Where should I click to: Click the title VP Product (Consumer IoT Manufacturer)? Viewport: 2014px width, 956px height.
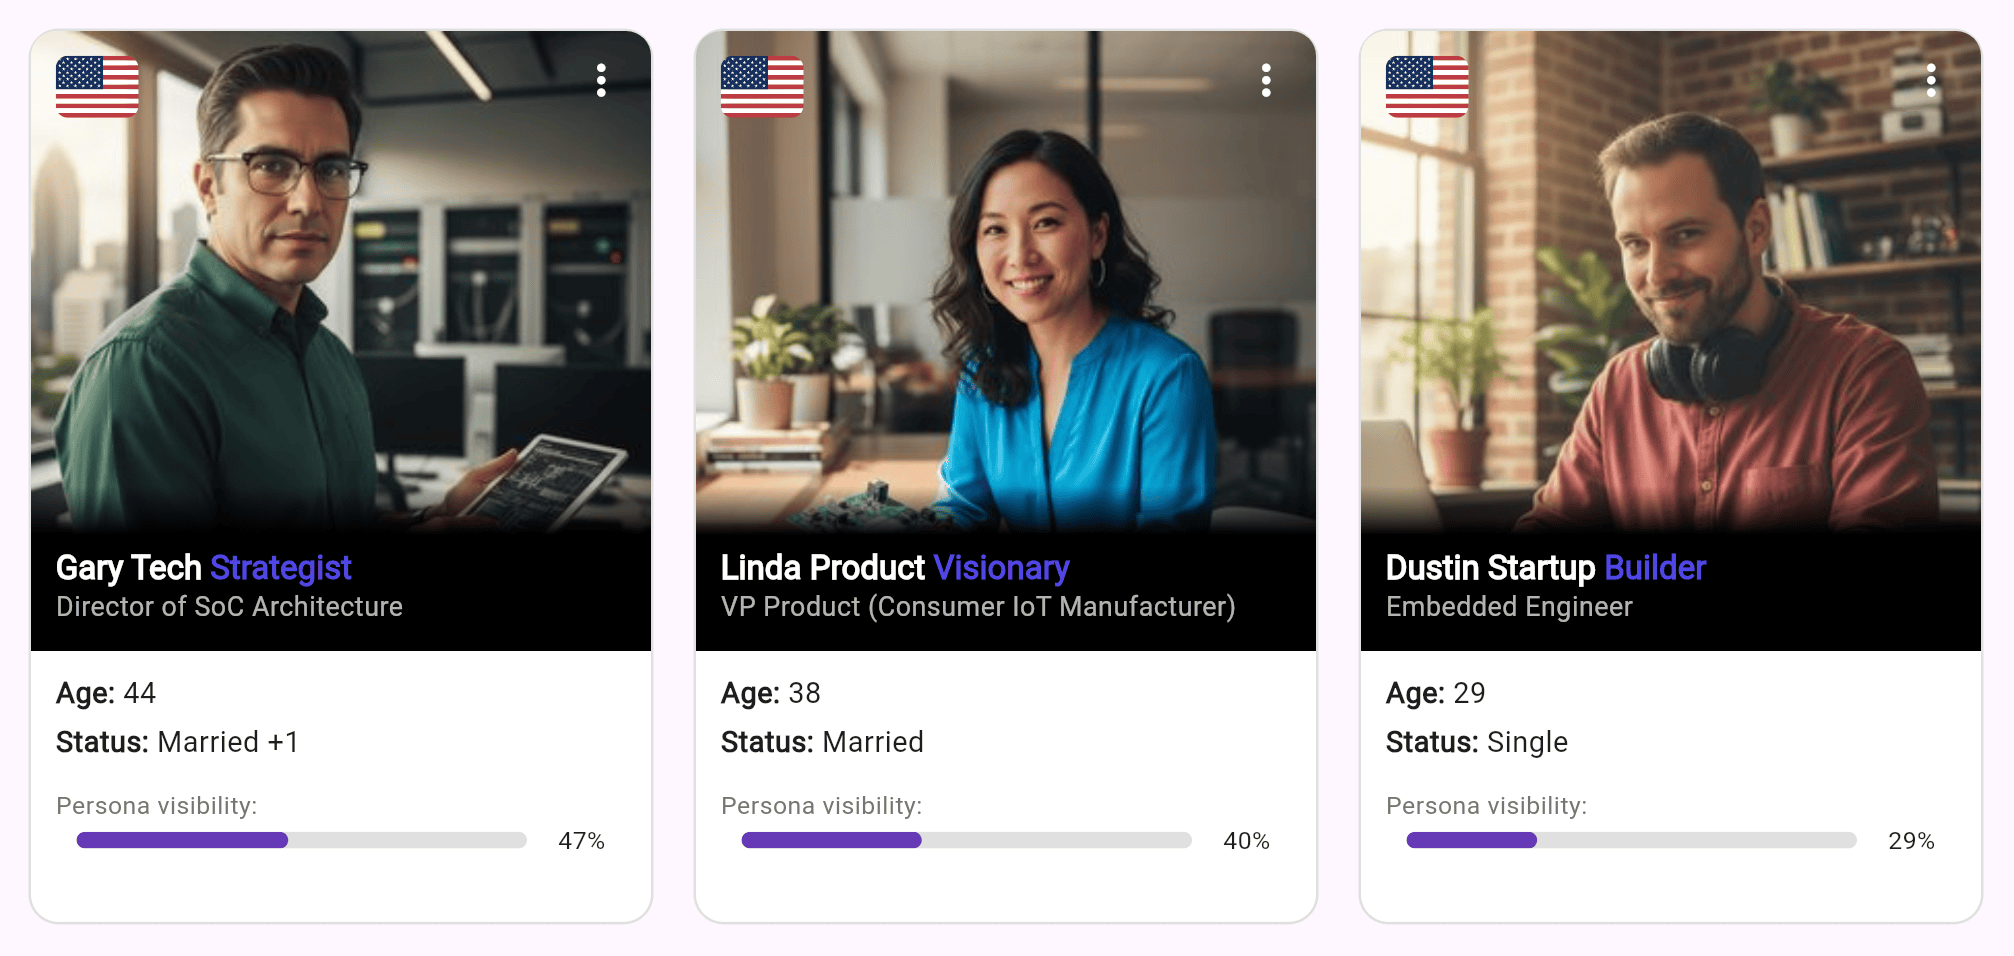(978, 606)
